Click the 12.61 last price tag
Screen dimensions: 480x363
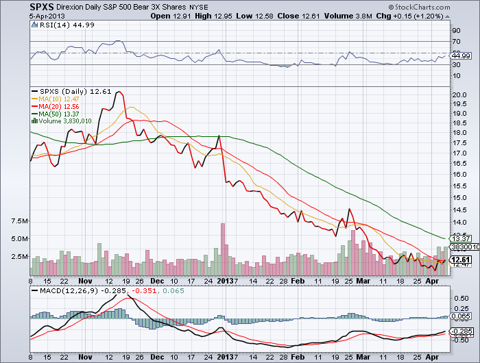click(x=461, y=260)
